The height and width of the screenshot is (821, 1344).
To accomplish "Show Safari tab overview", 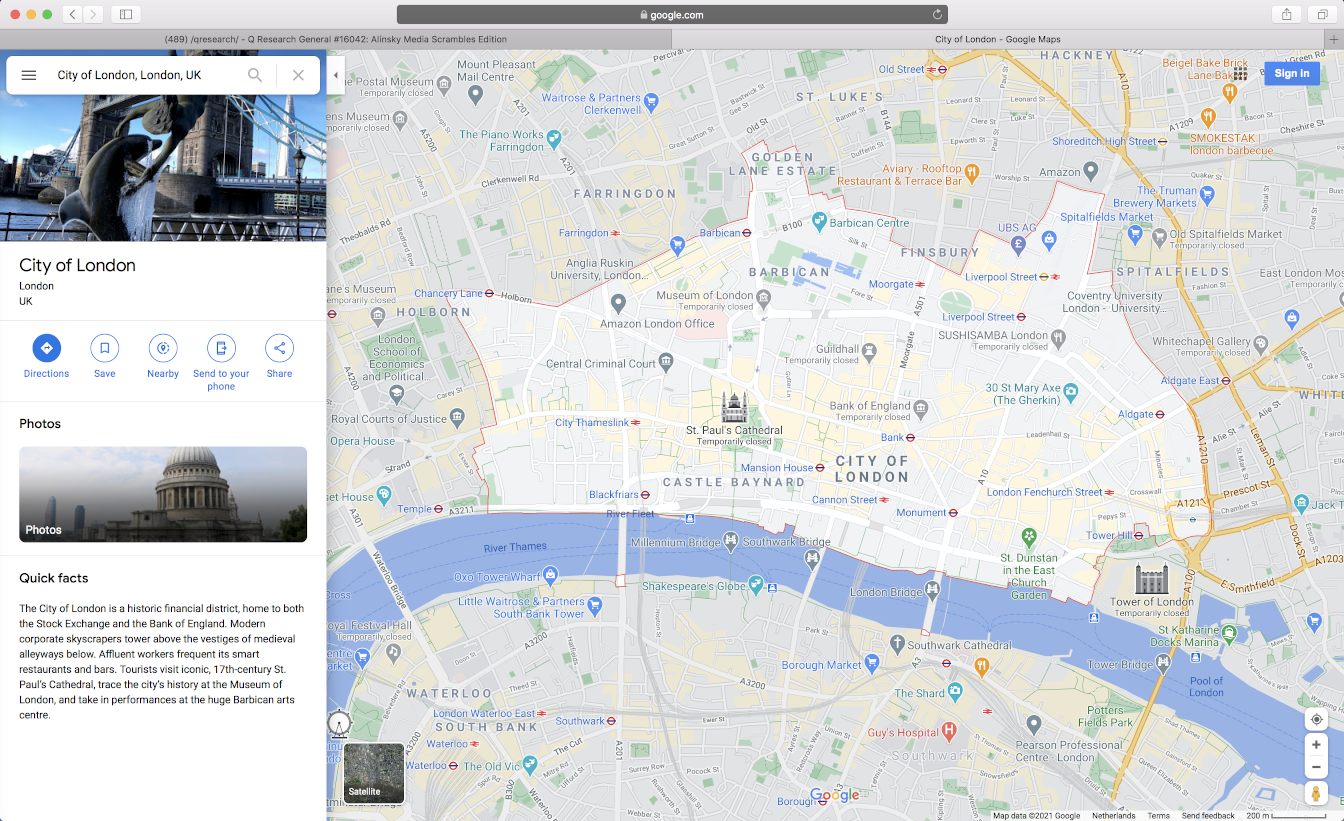I will coord(1323,14).
